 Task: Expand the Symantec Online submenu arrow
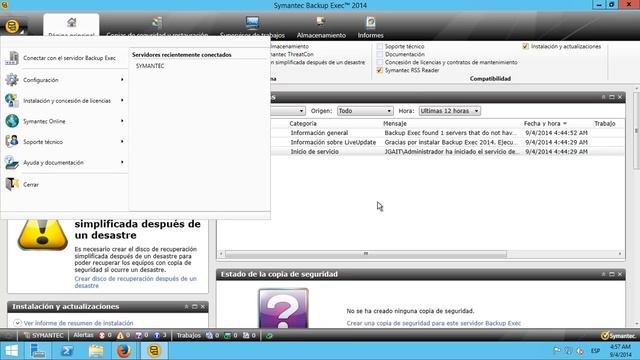pos(122,121)
